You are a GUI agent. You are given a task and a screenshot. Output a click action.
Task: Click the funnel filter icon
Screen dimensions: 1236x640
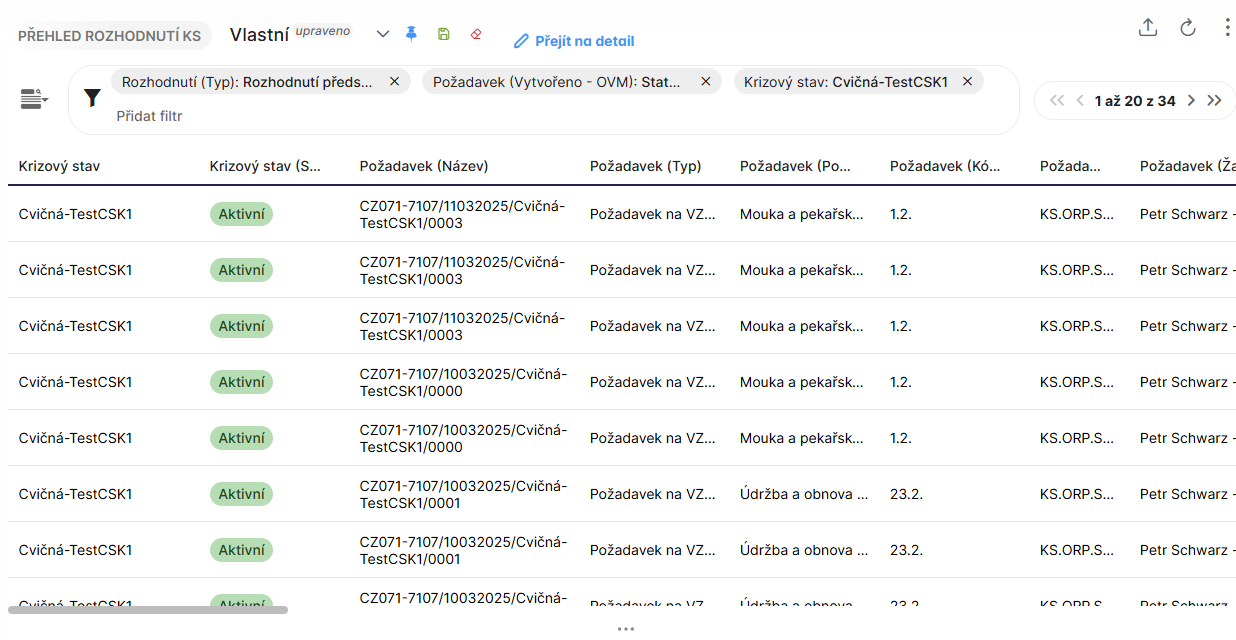[x=92, y=98]
